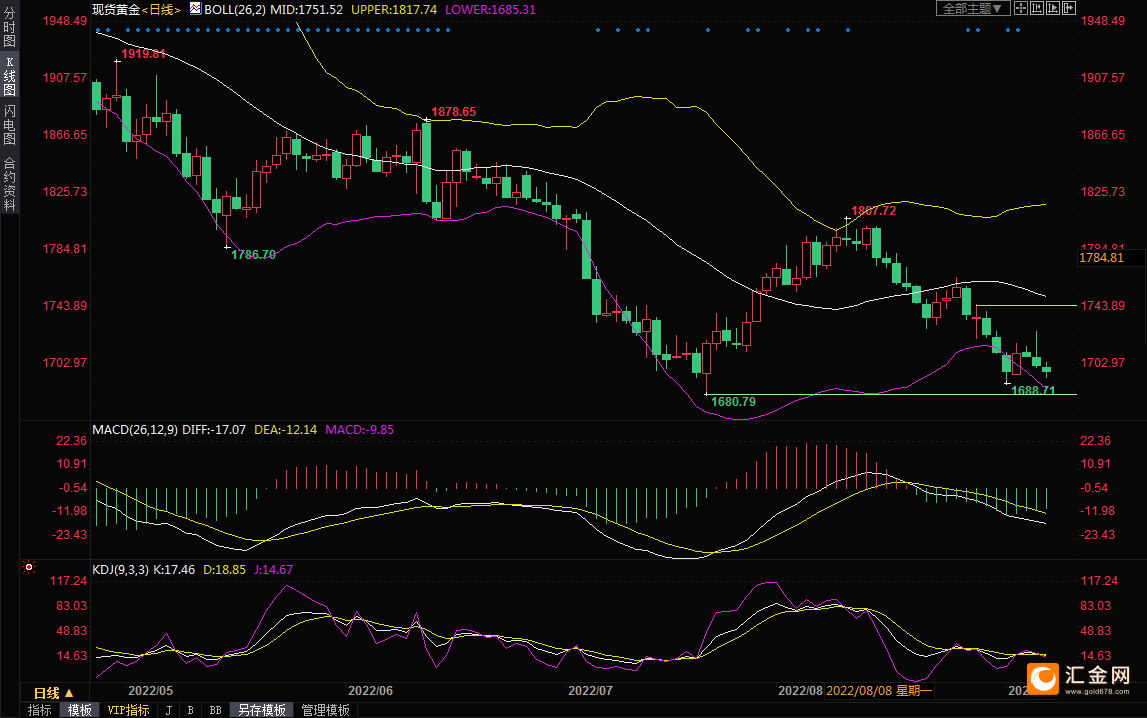
Task: Toggle the BB indicator button
Action: click(215, 710)
